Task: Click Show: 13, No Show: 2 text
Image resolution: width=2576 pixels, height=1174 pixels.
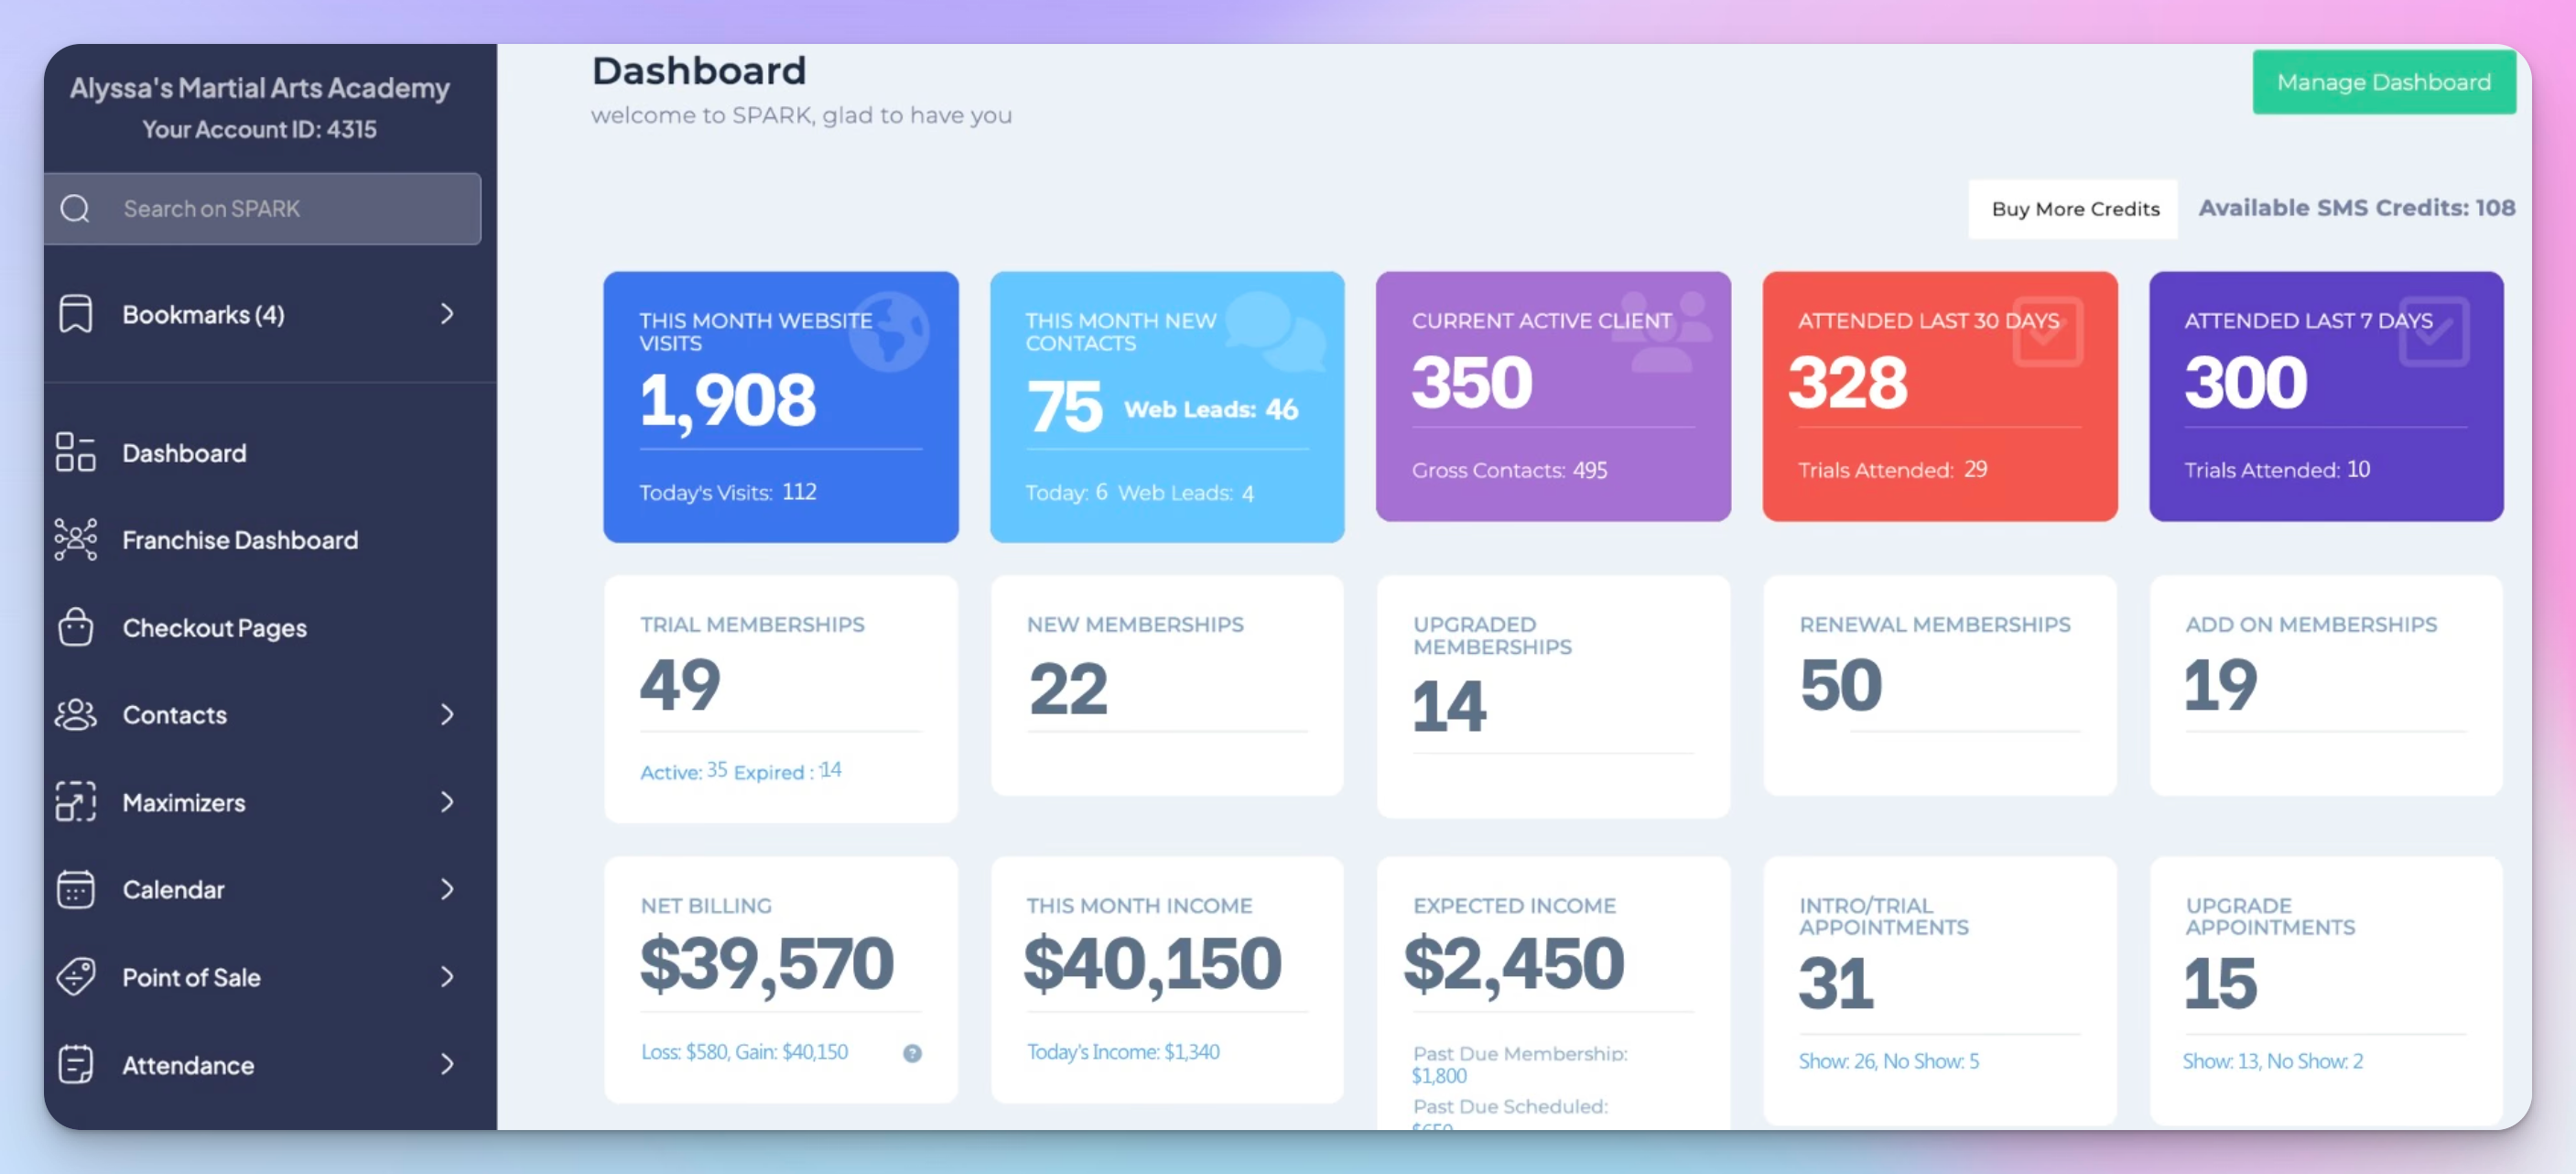Action: (2272, 1061)
